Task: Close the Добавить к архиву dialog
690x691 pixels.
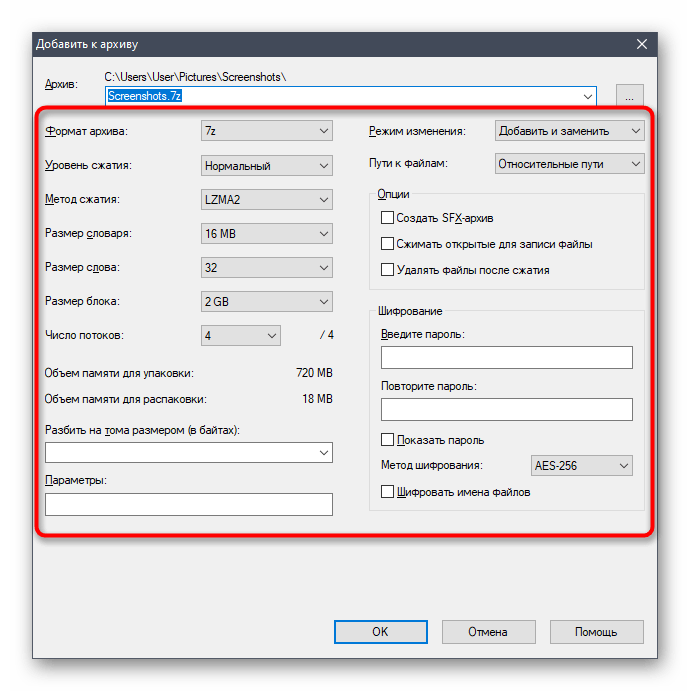Action: [642, 44]
